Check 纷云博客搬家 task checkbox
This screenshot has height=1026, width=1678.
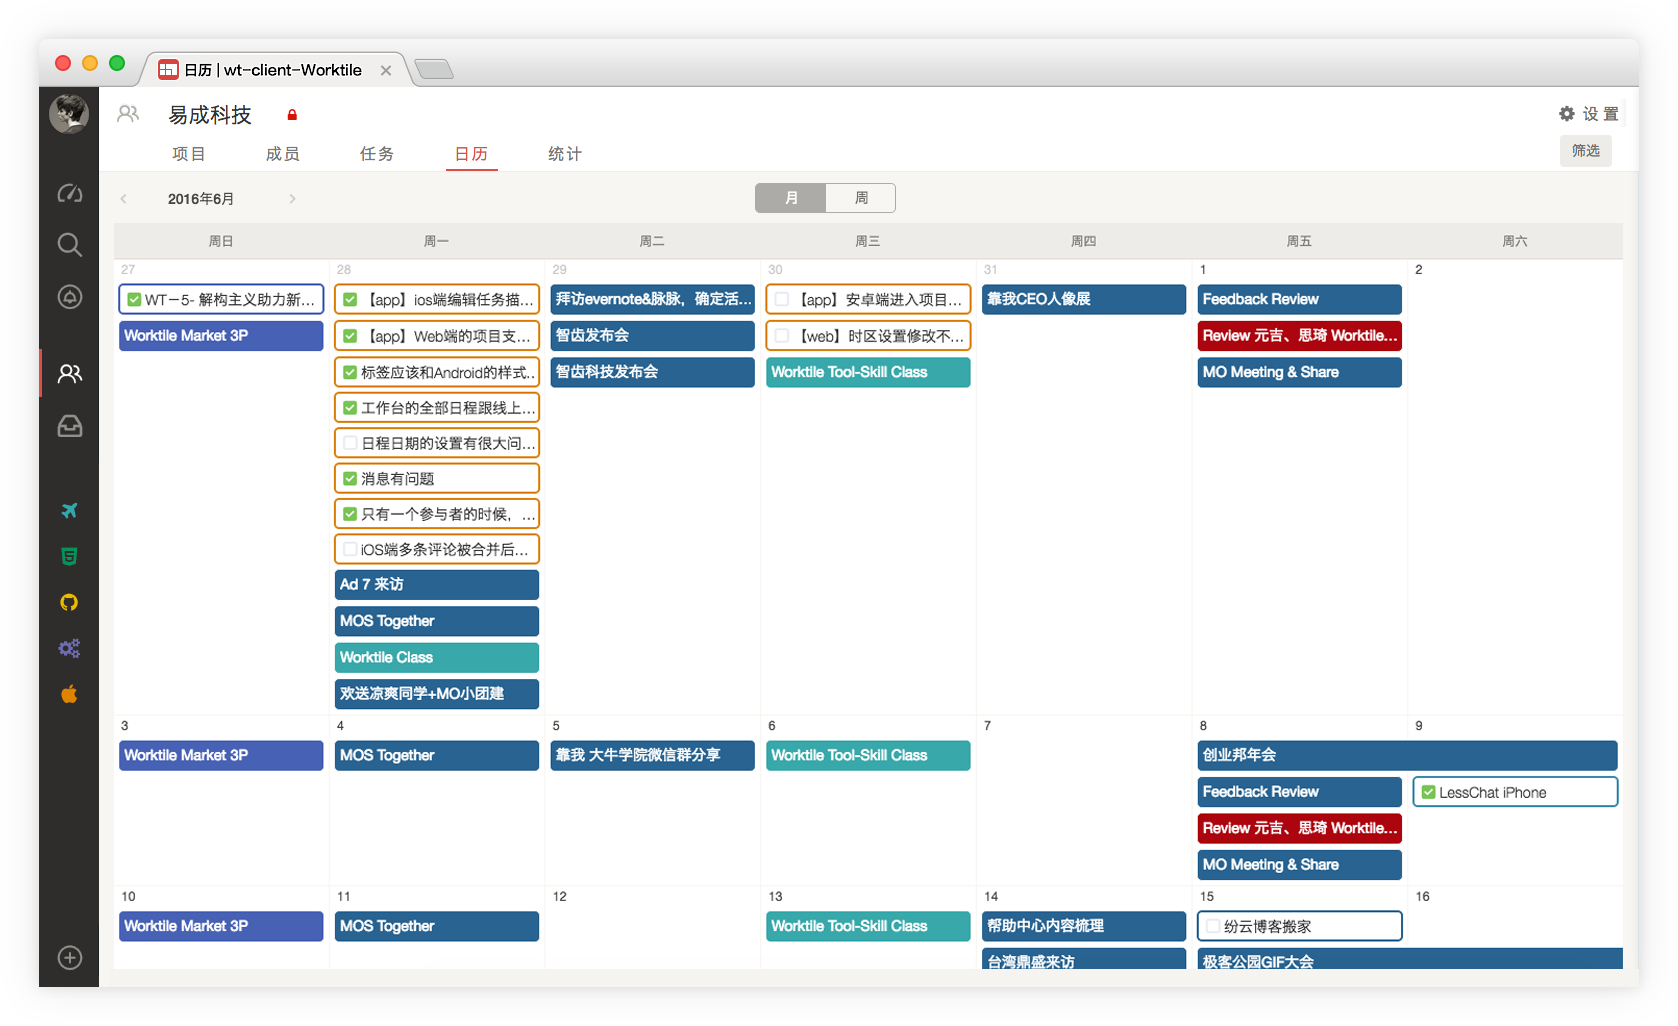[x=1213, y=926]
